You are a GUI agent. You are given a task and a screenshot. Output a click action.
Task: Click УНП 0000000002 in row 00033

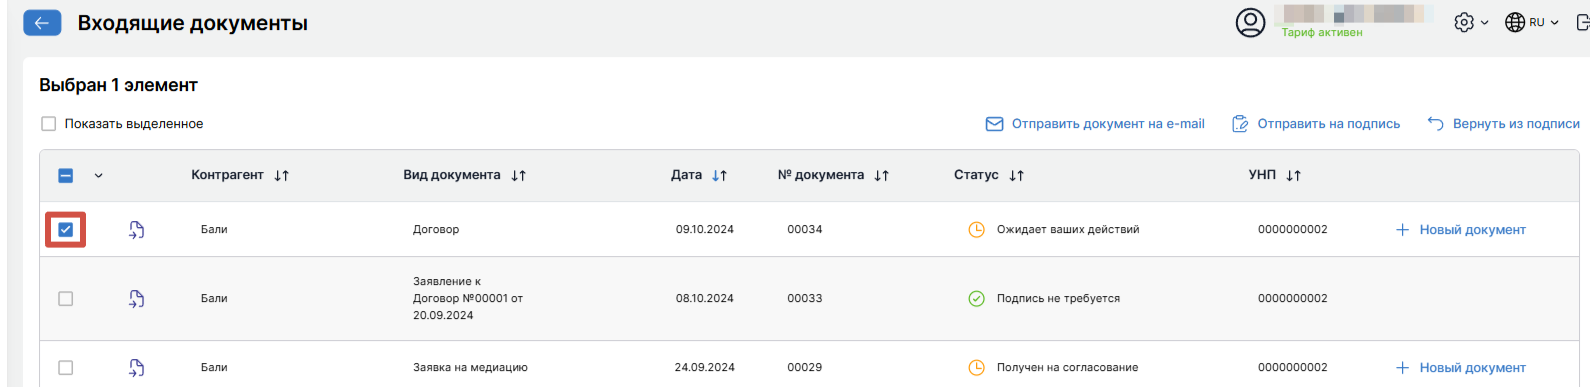[x=1293, y=299]
